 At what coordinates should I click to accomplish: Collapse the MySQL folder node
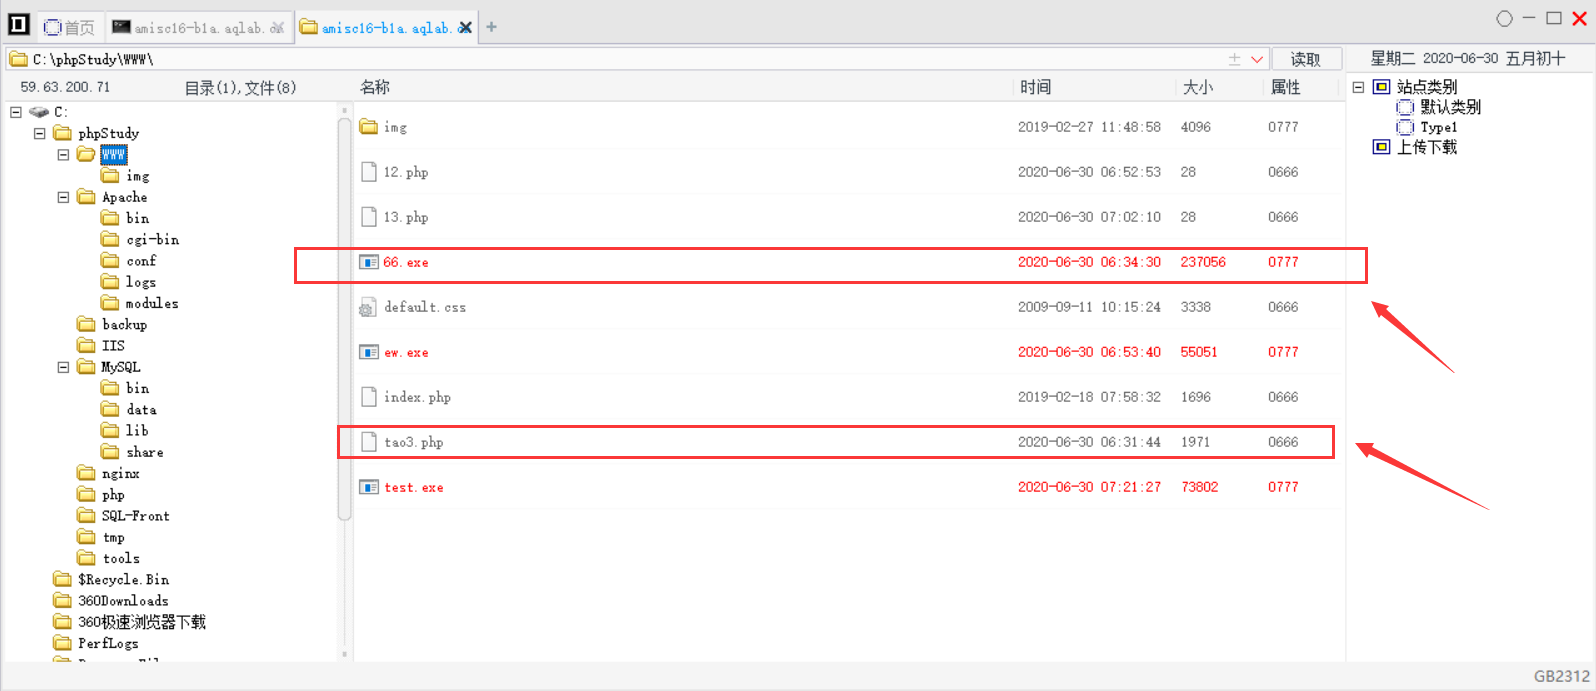[x=63, y=367]
